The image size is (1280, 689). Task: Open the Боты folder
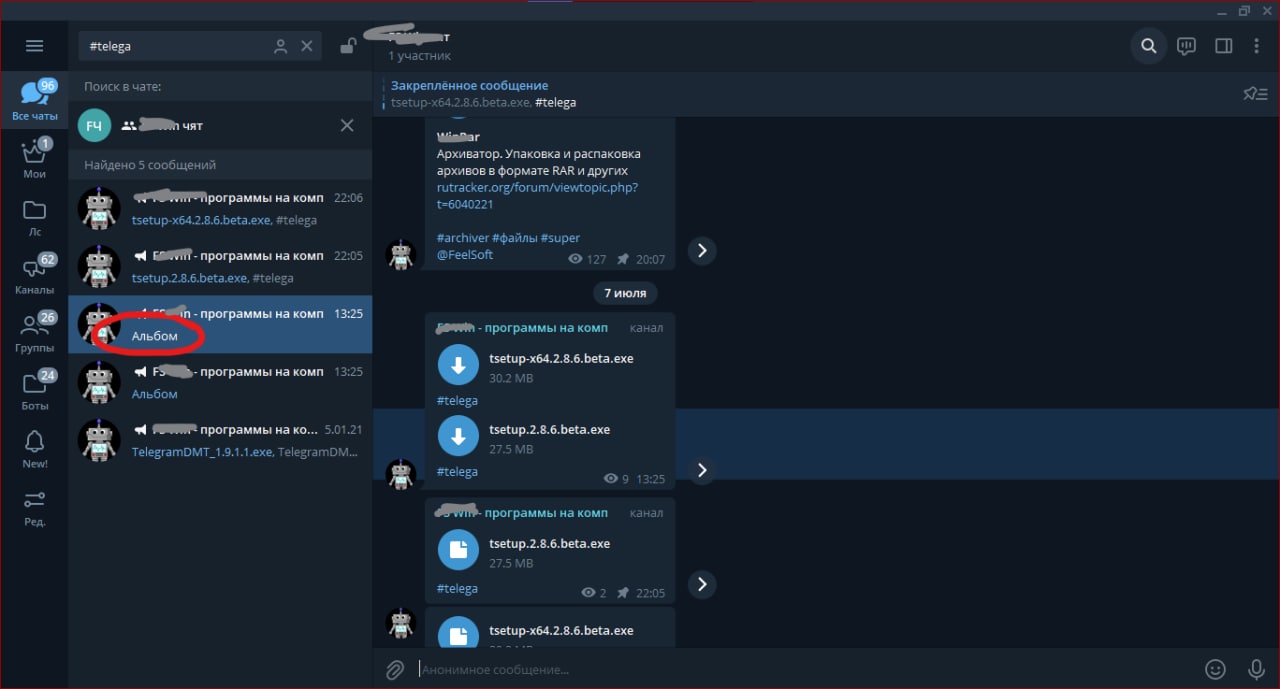(x=35, y=391)
